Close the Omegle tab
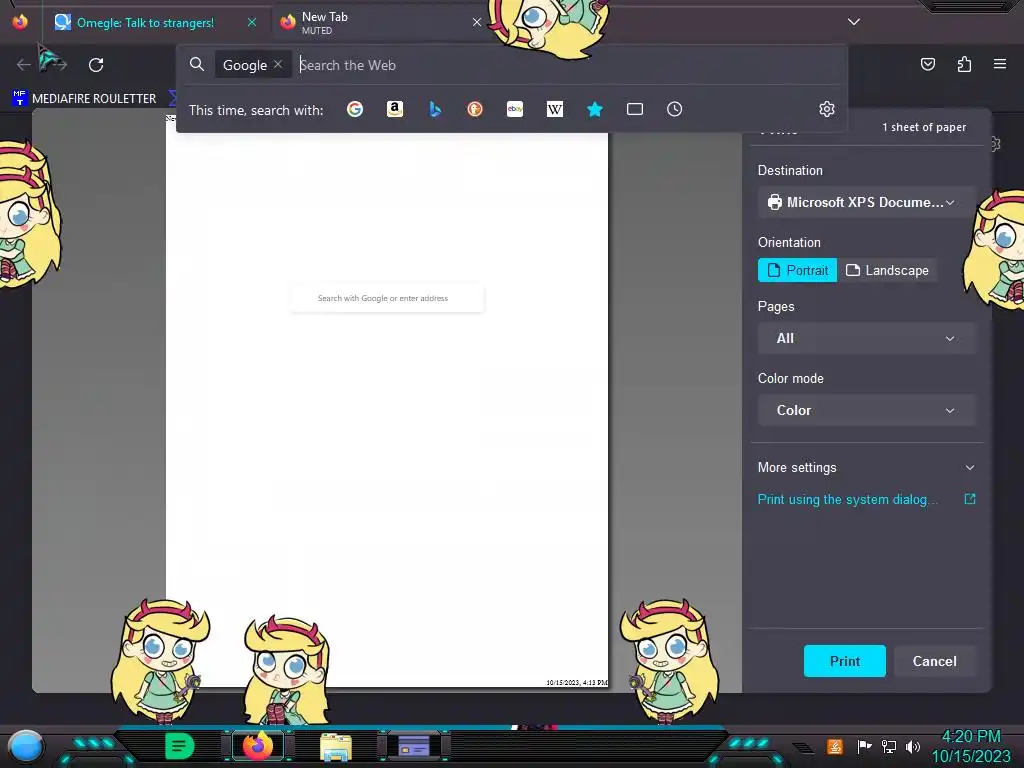Viewport: 1024px width, 768px height. click(x=251, y=22)
